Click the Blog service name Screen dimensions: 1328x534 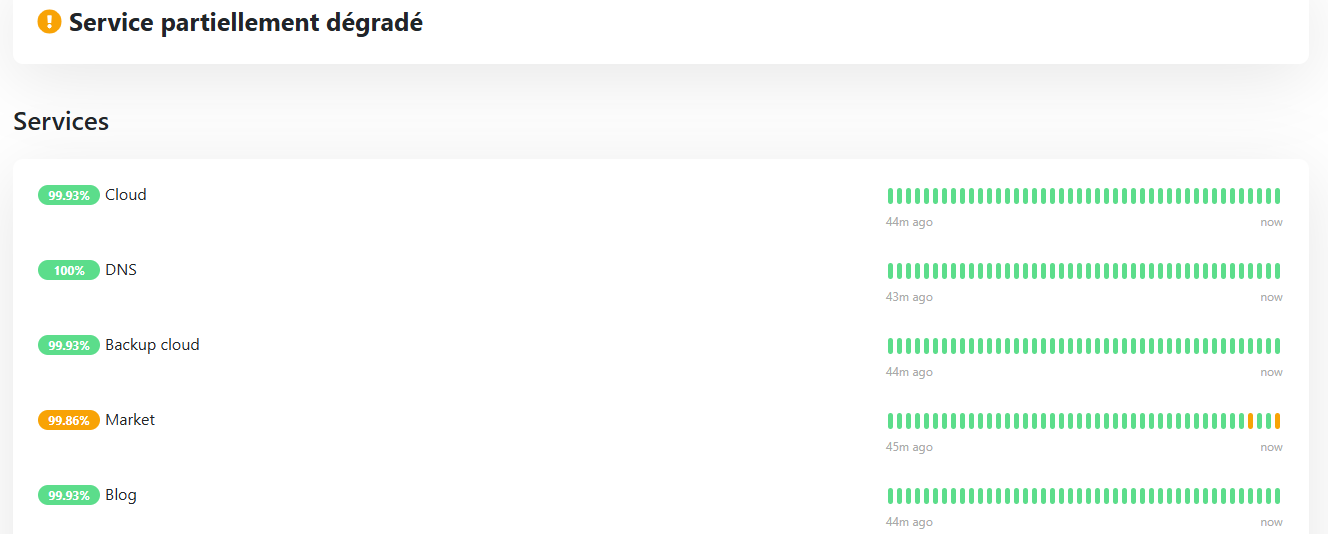121,495
